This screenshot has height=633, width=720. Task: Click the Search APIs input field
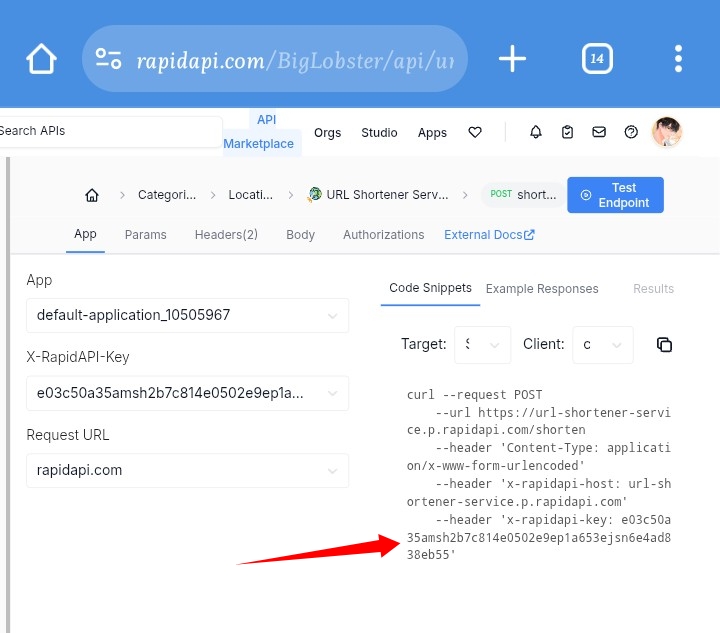pos(110,131)
